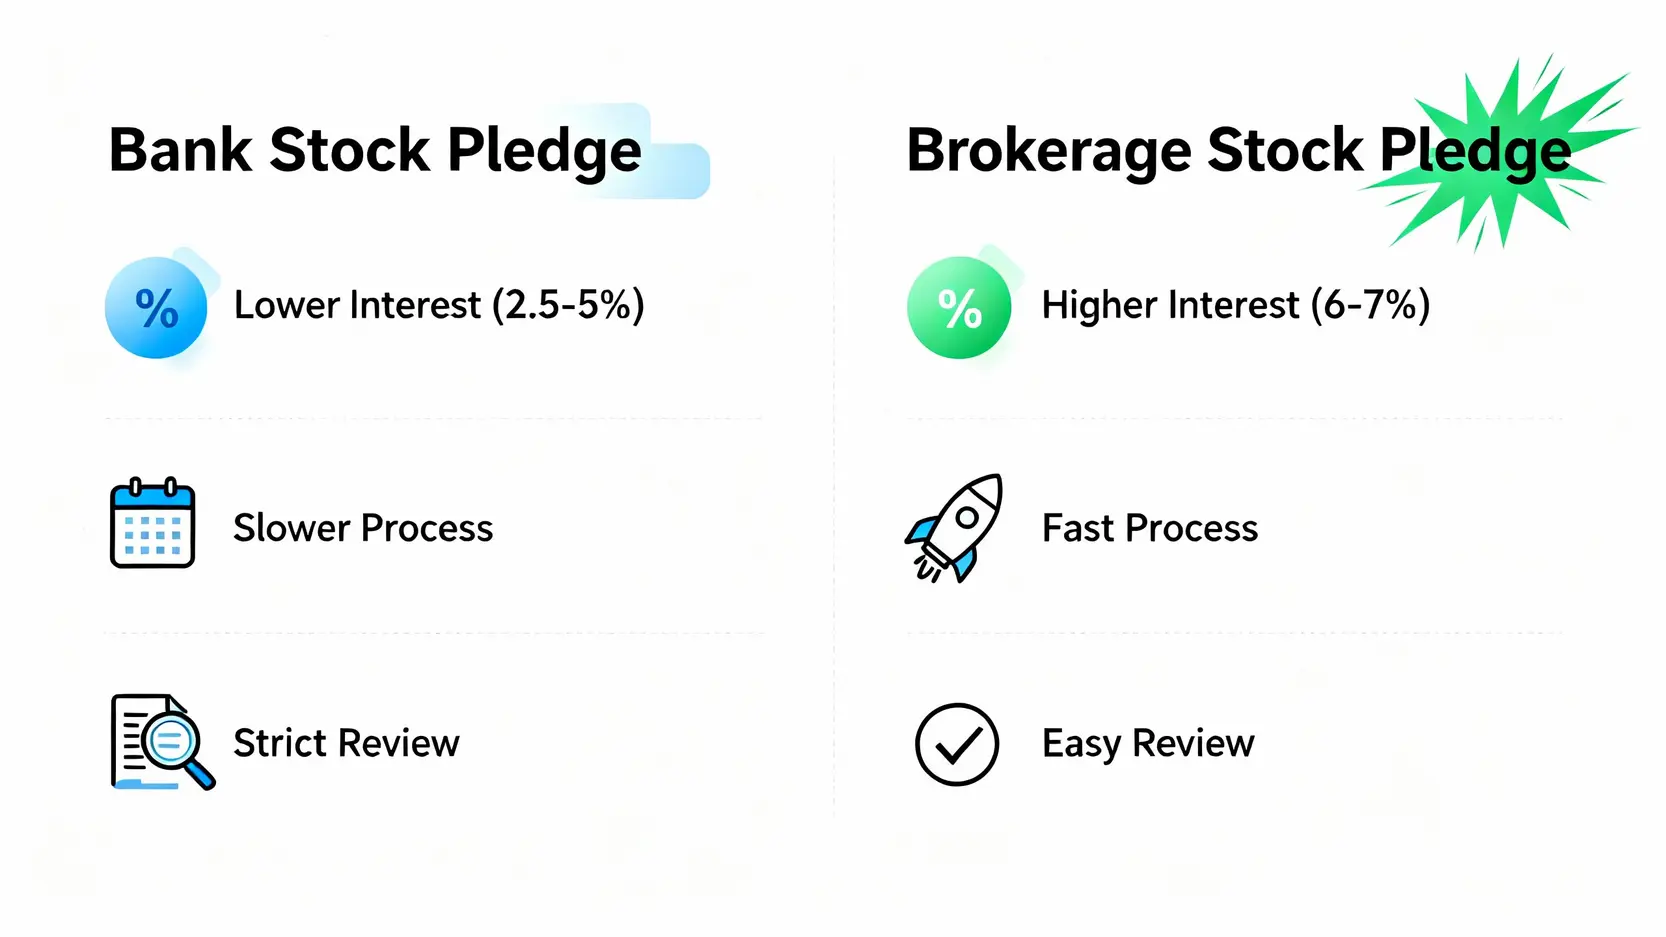
Task: Click the blue percent icon
Action: (x=156, y=308)
